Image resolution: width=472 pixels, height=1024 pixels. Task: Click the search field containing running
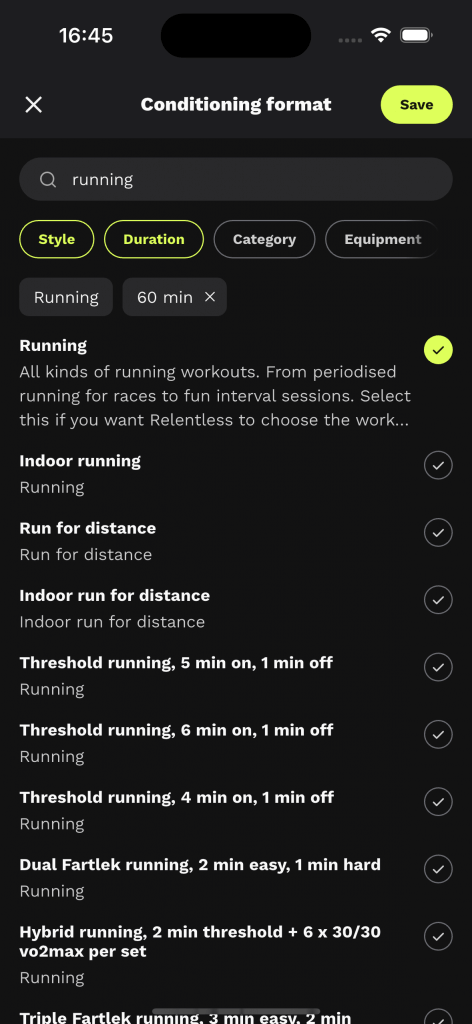tap(236, 179)
